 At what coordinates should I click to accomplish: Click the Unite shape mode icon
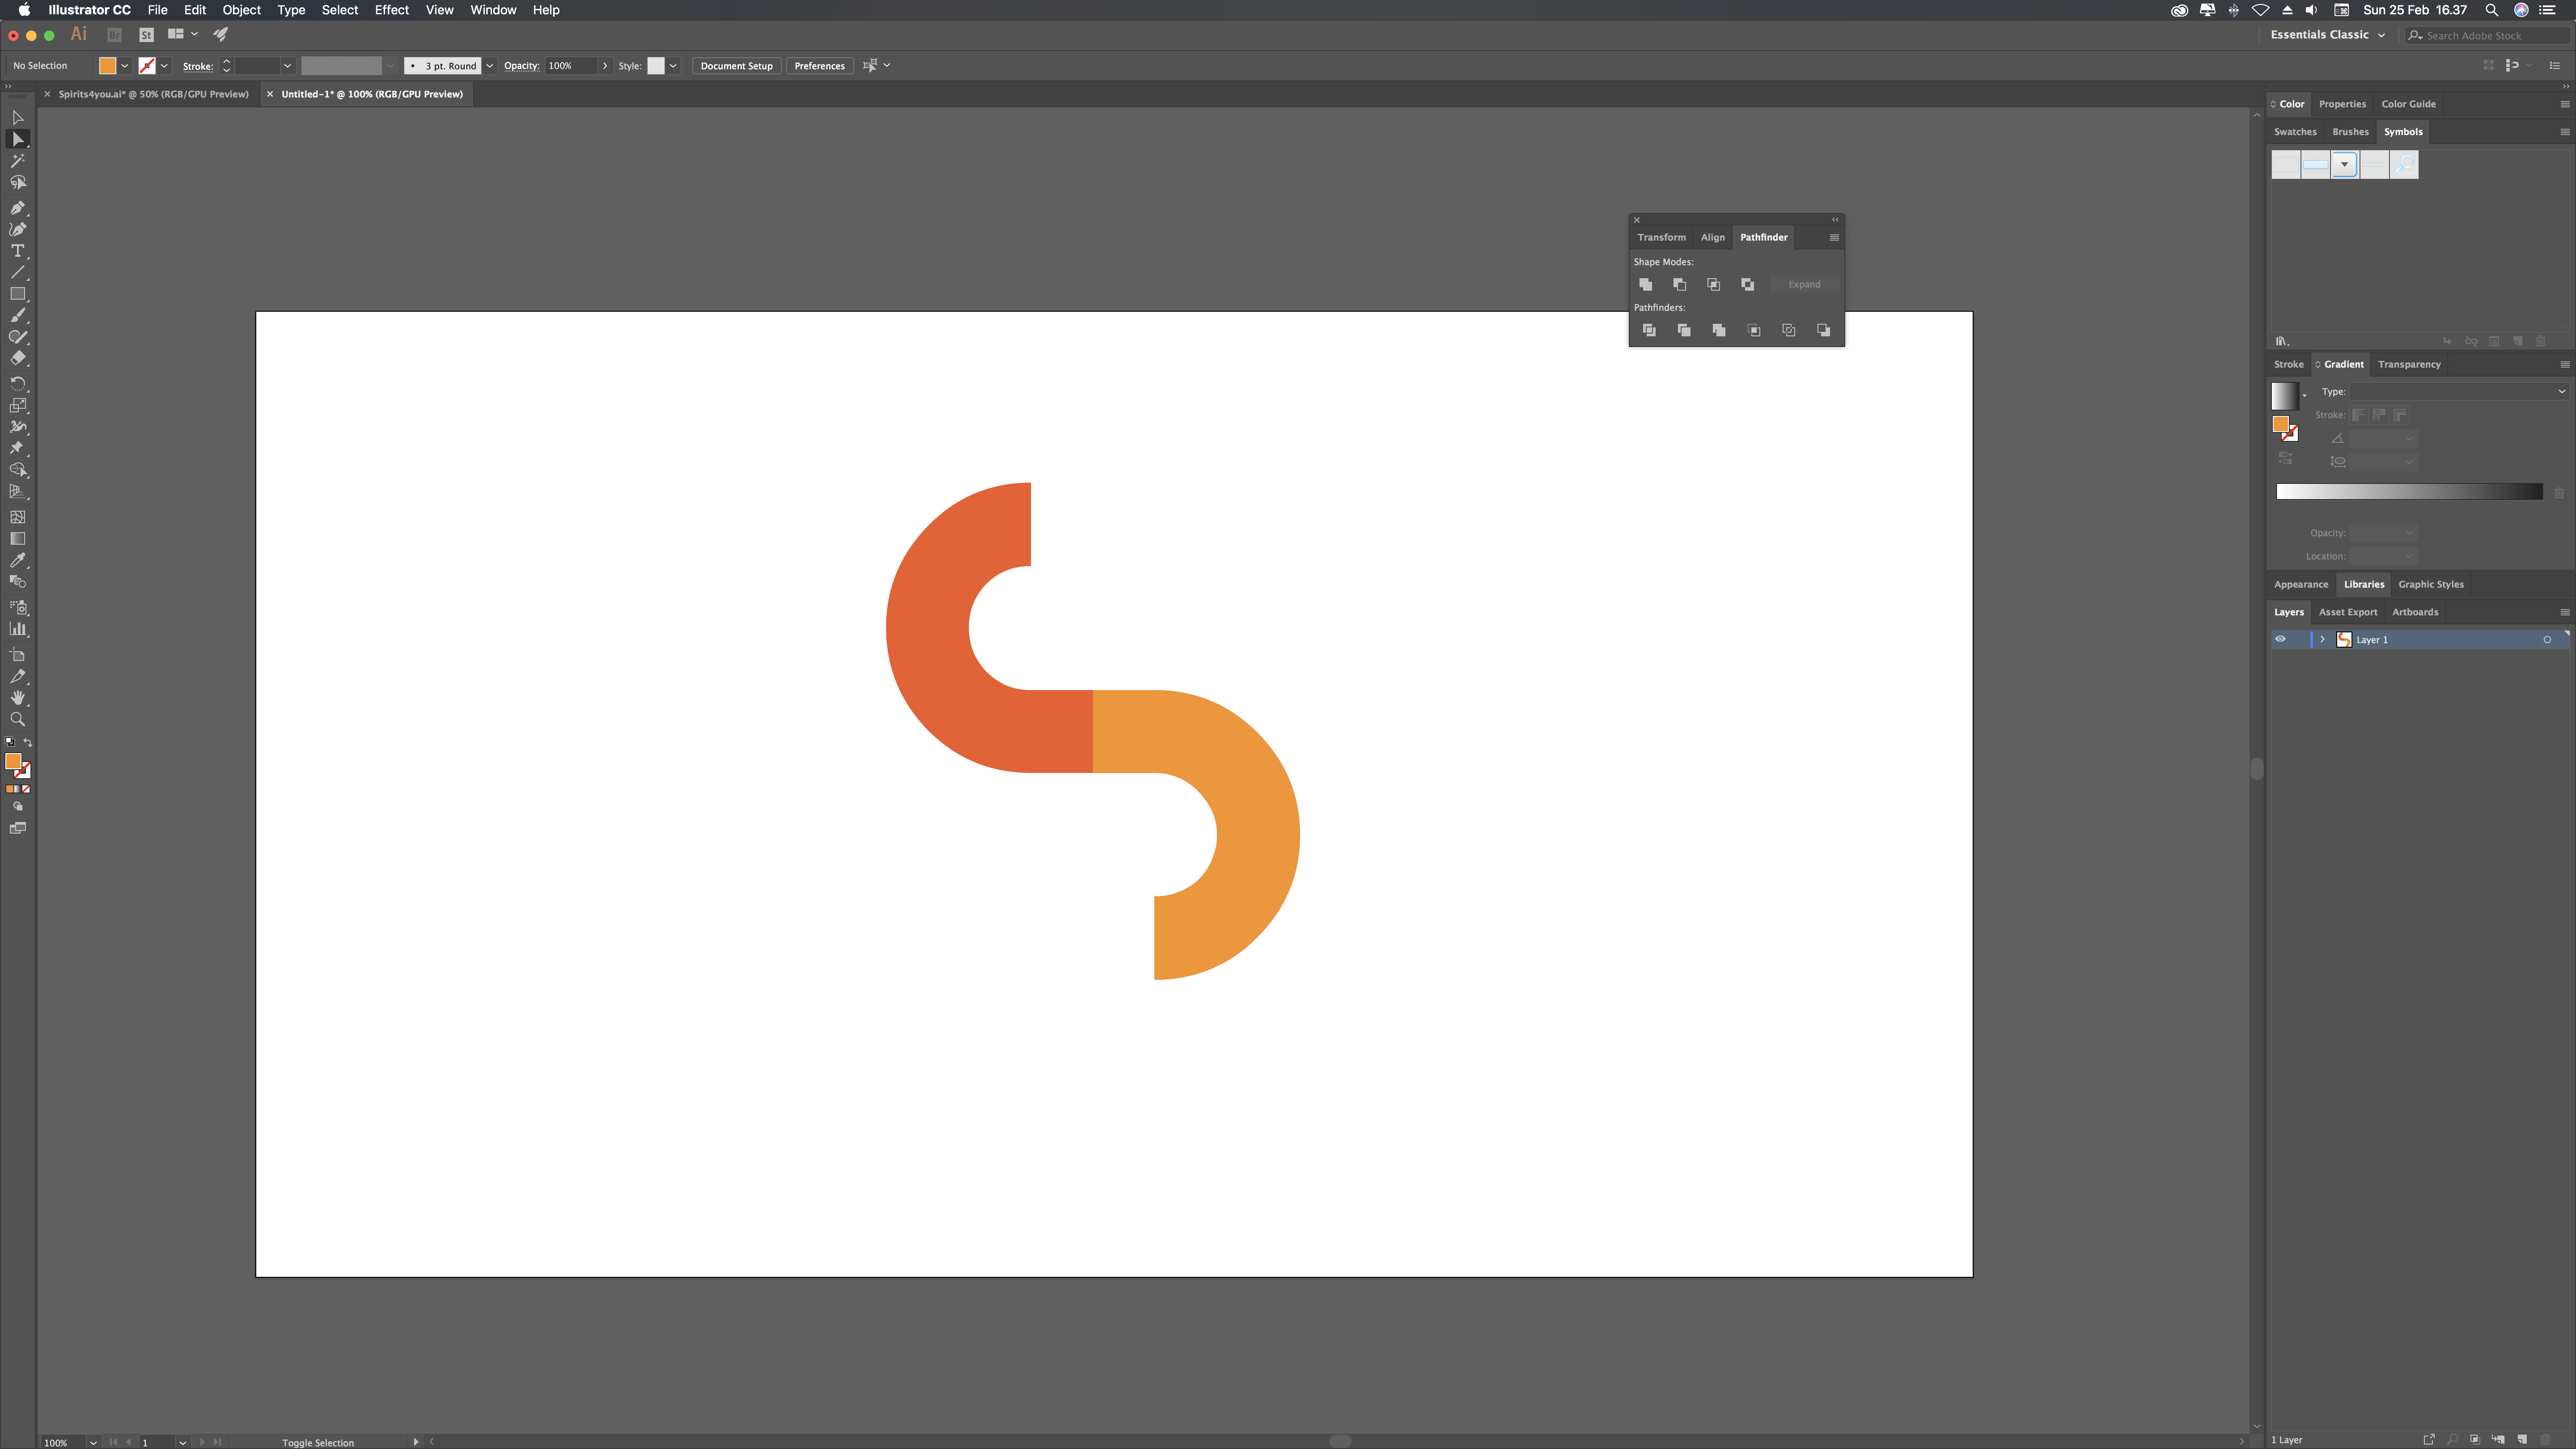coord(1645,284)
